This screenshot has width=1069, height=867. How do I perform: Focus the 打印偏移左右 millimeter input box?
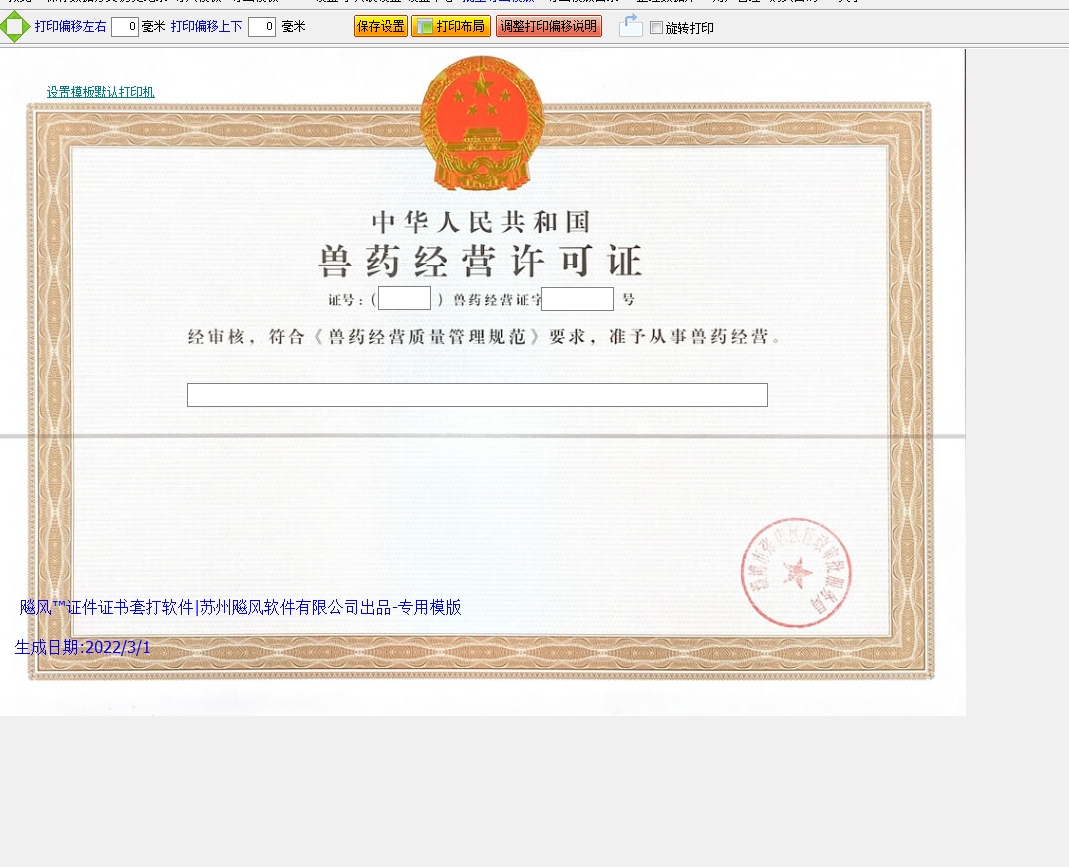coord(125,27)
